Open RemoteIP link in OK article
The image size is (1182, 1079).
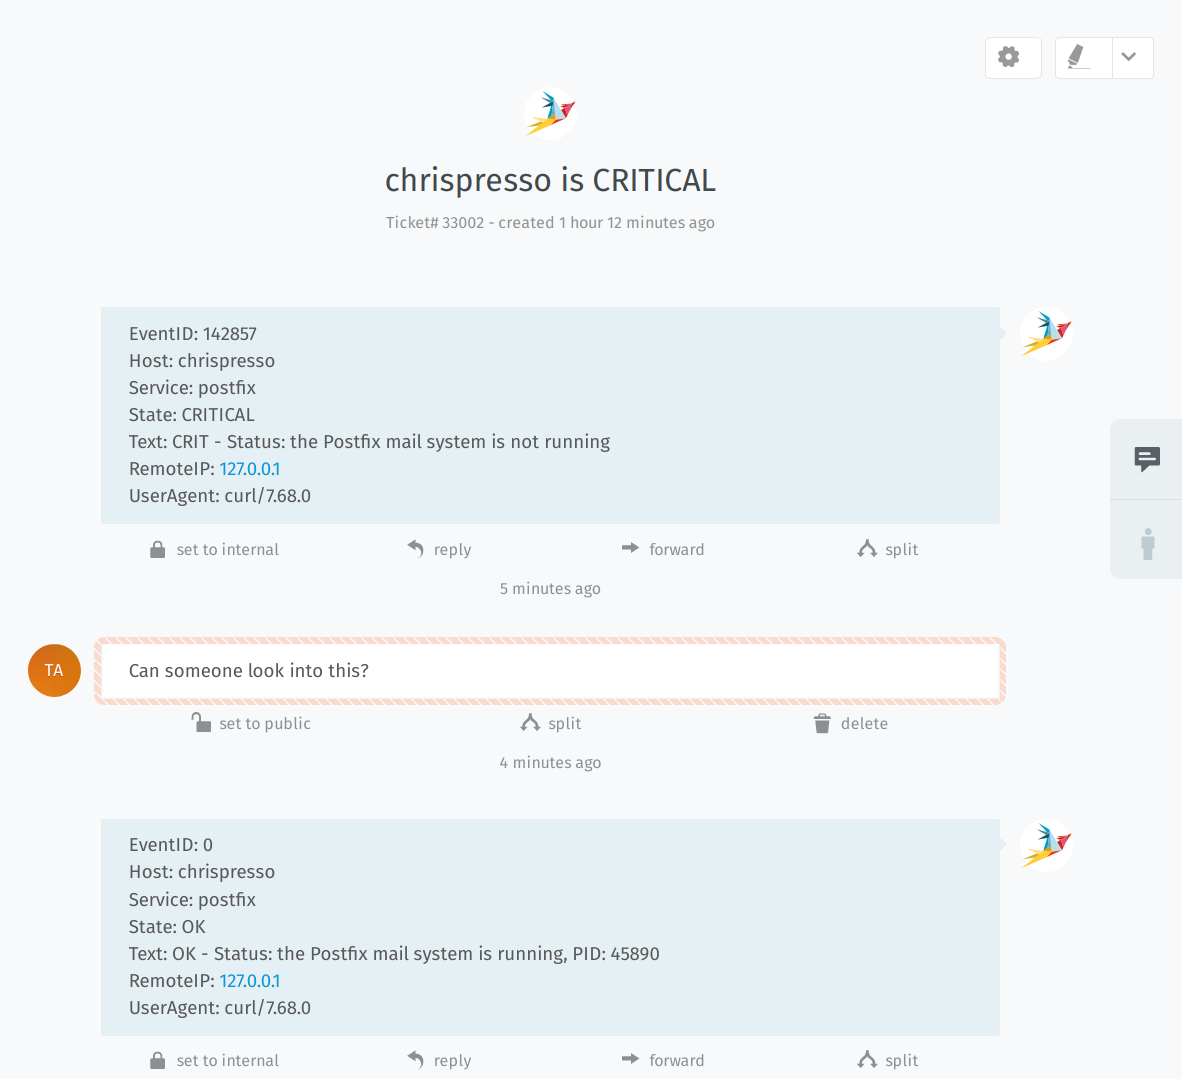pyautogui.click(x=250, y=981)
